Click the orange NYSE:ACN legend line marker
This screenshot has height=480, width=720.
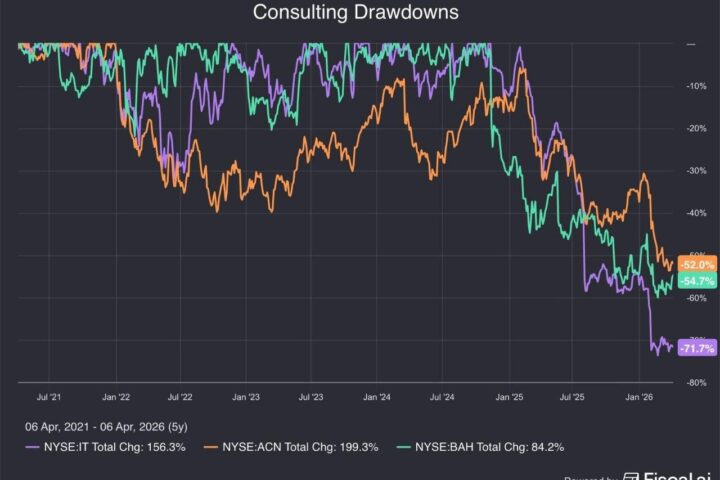click(x=211, y=447)
